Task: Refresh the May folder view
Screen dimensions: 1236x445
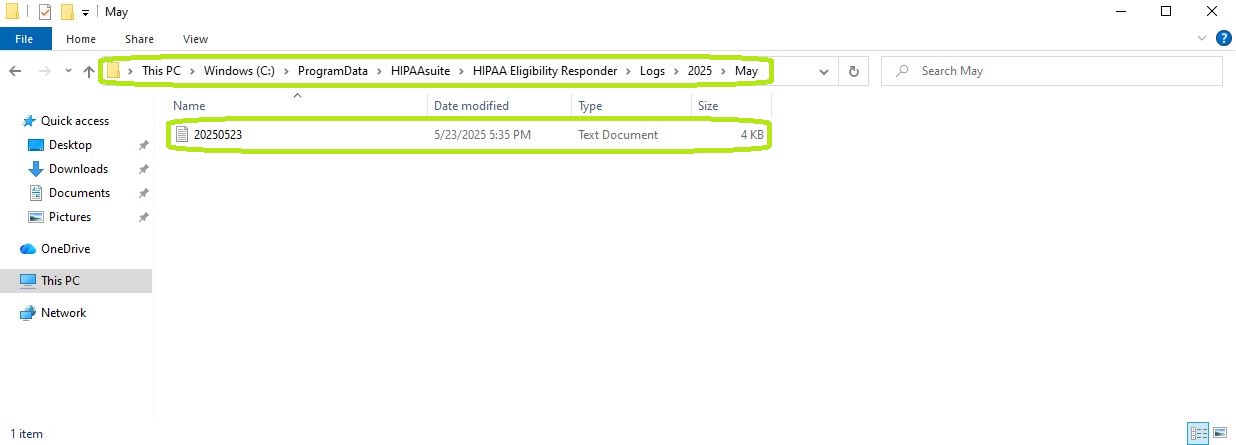Action: tap(853, 71)
